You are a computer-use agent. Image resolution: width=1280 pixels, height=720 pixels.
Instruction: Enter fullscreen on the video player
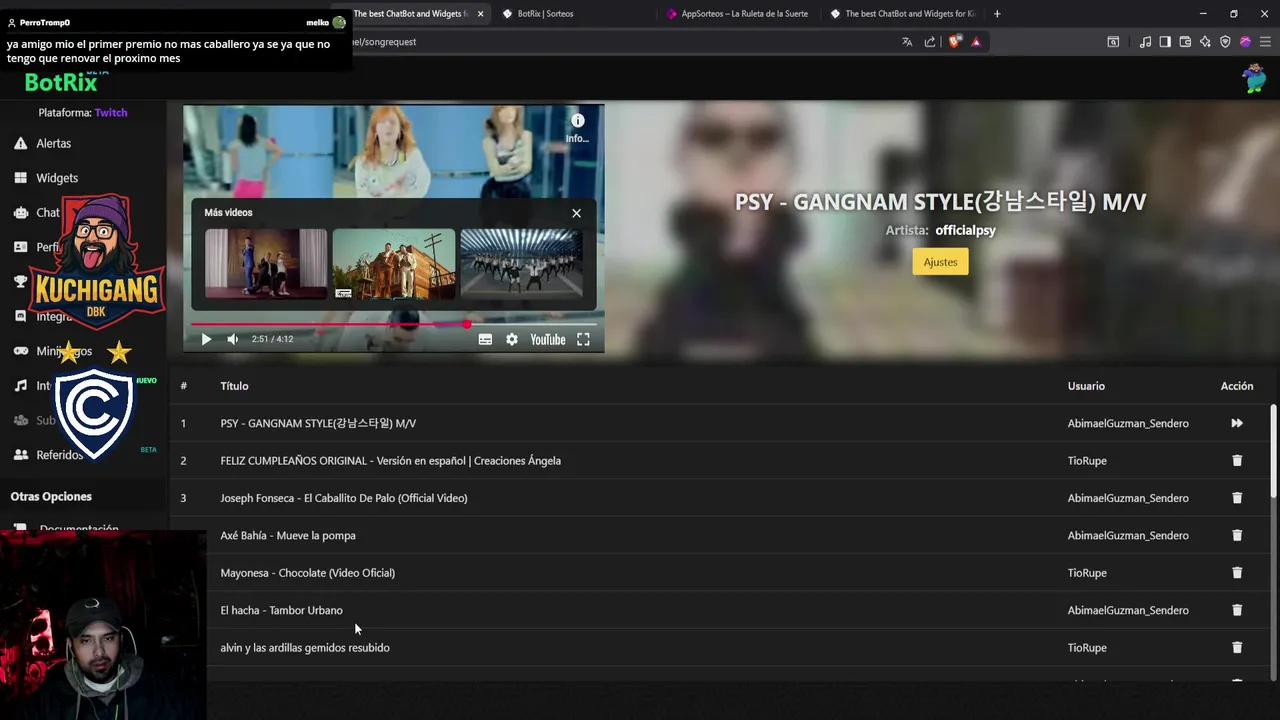(x=583, y=339)
